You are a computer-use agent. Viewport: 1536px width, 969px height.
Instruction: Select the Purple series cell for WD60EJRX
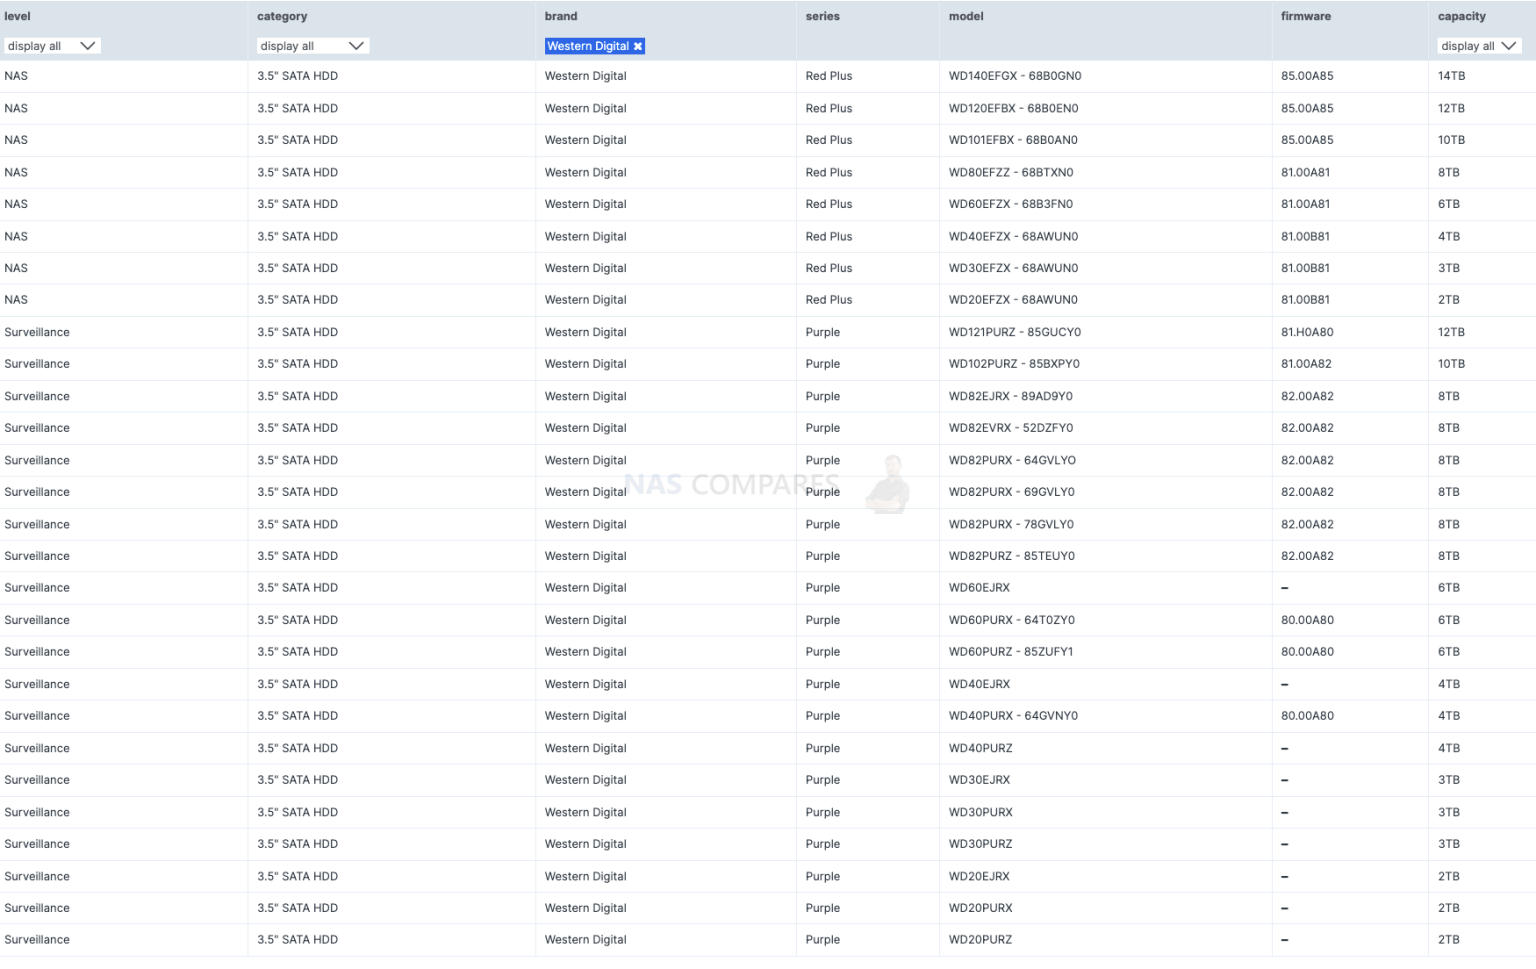pos(822,587)
